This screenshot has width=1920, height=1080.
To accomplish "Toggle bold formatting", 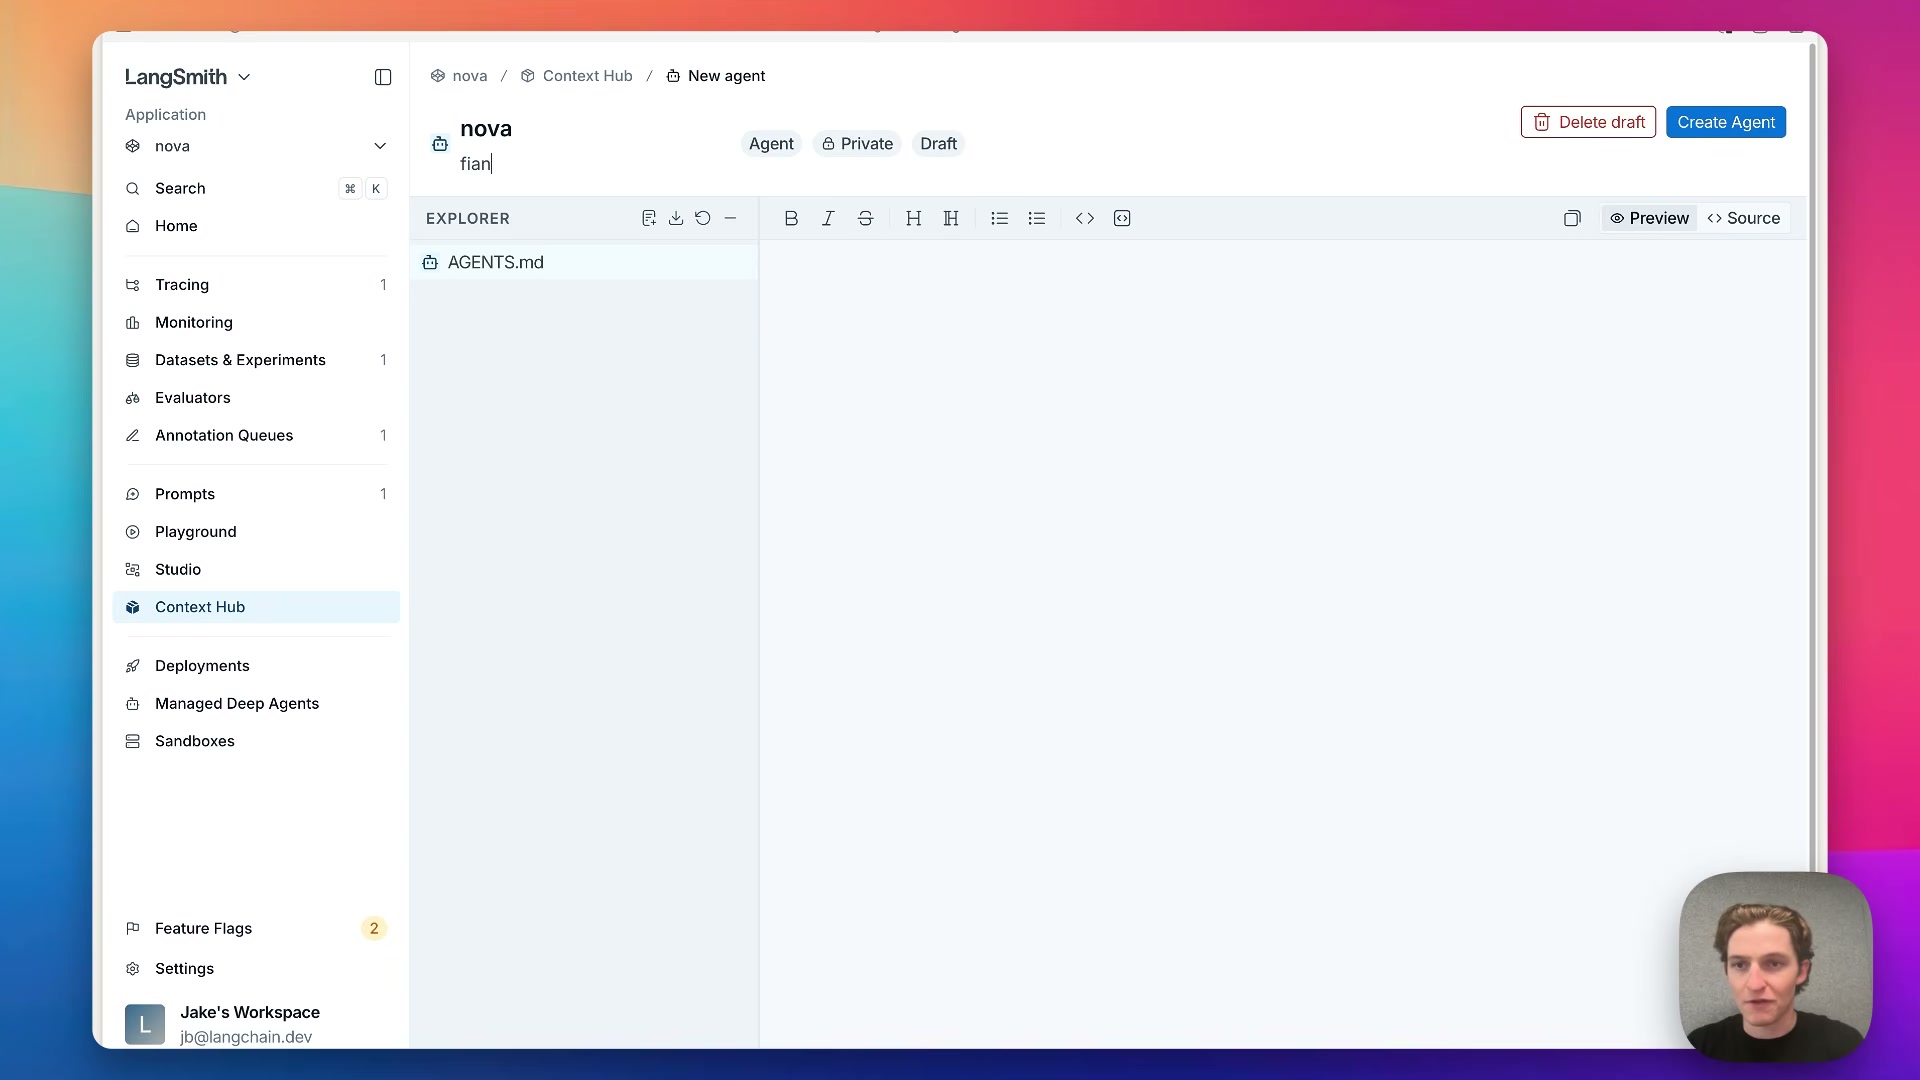I will (791, 218).
